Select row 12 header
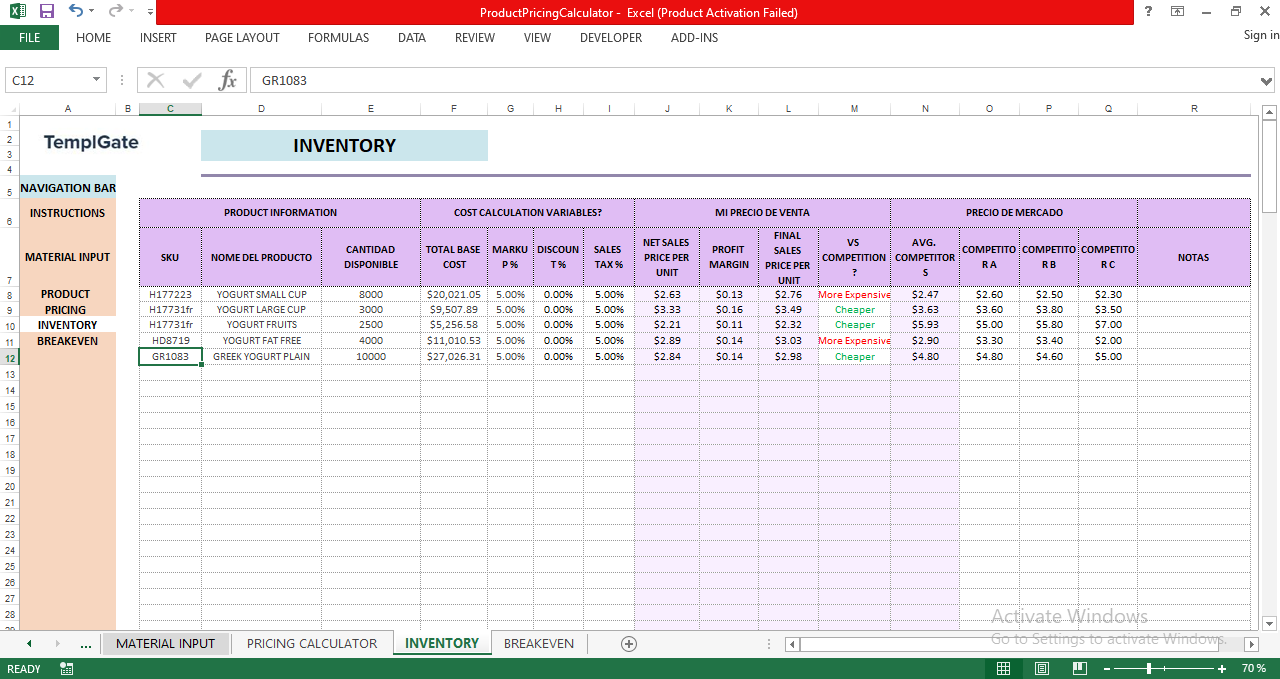The width and height of the screenshot is (1280, 679). pyautogui.click(x=9, y=357)
